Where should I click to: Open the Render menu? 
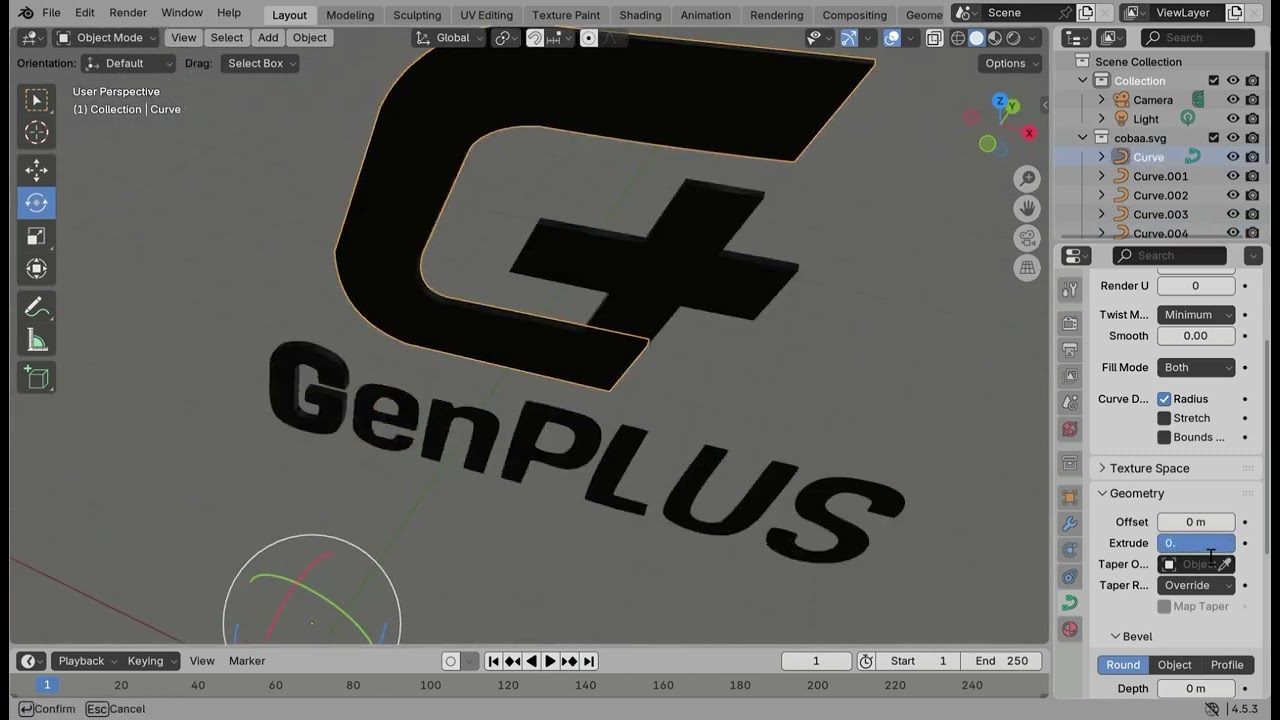point(128,13)
